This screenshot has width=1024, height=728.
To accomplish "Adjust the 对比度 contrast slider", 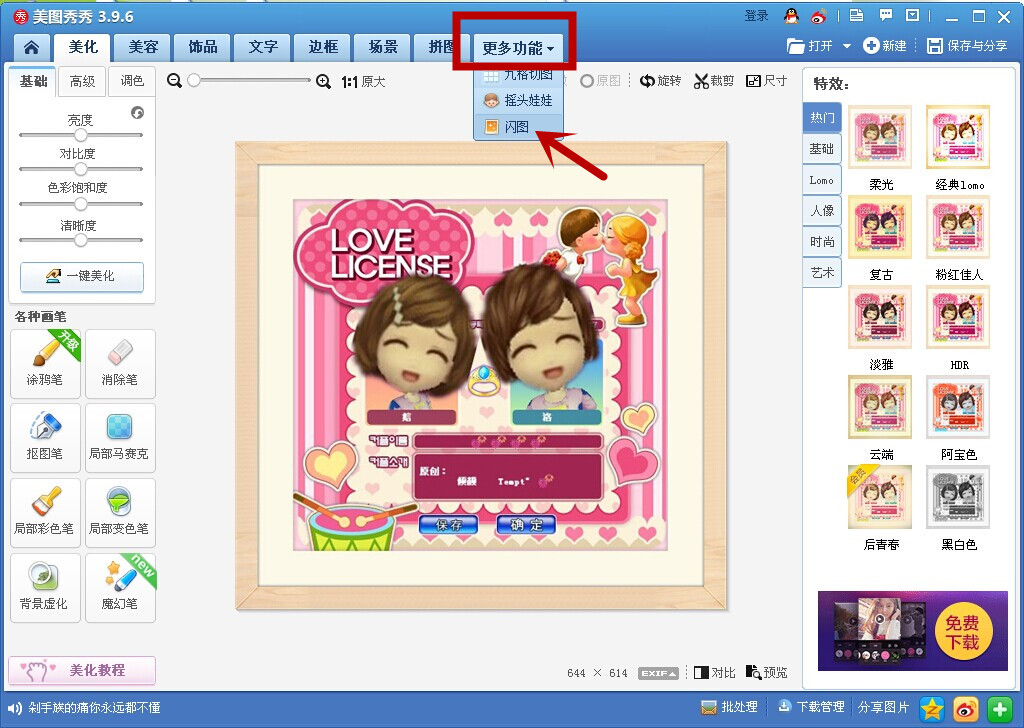I will tap(81, 169).
